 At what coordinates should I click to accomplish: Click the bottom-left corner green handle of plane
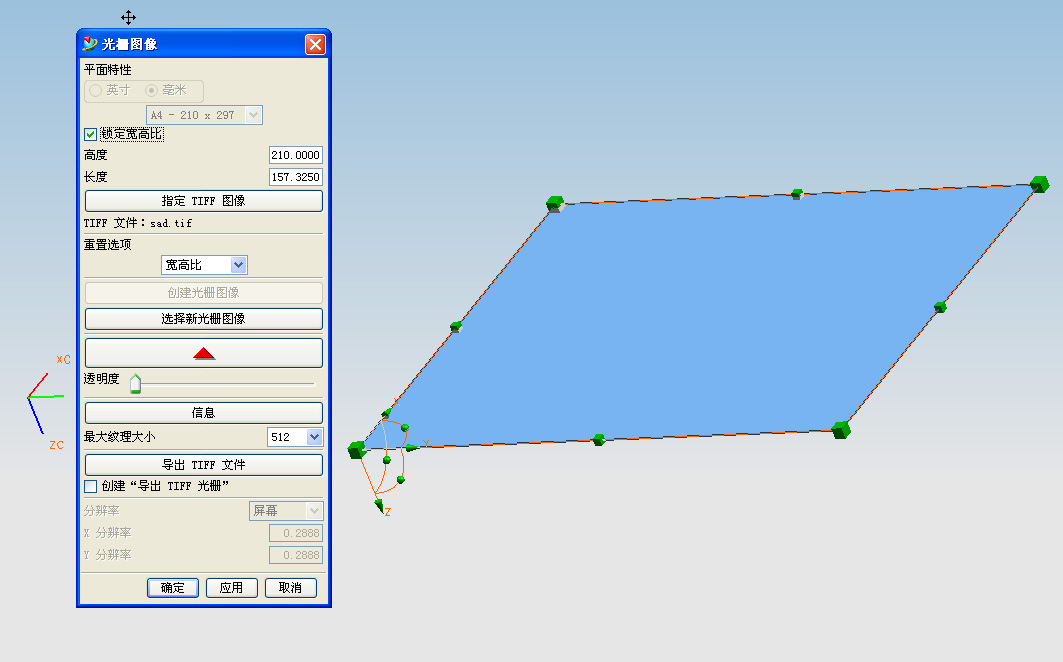tap(357, 450)
